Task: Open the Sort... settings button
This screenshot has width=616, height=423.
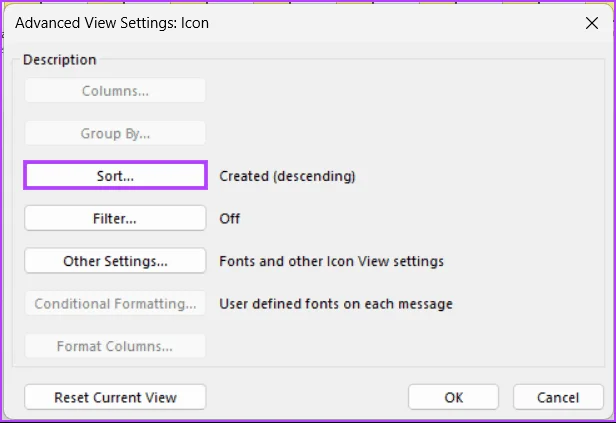Action: pos(115,175)
